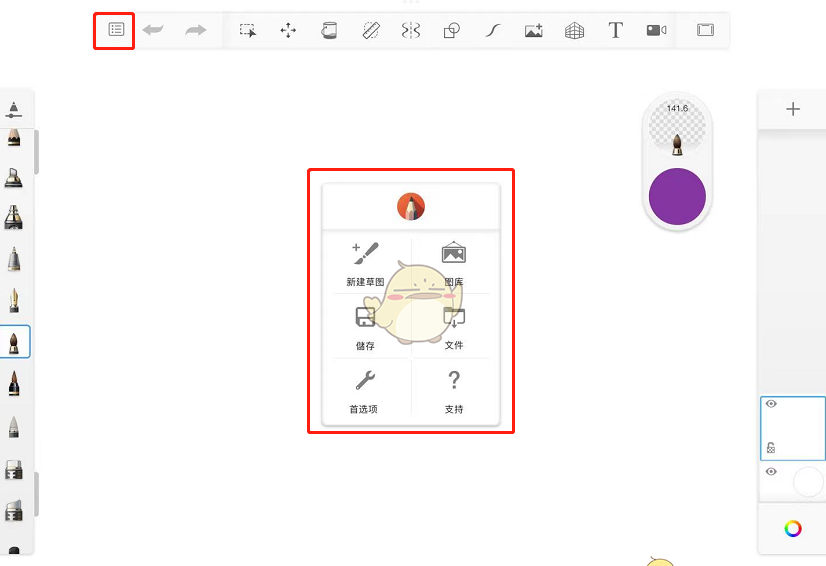Screen dimensions: 826x566
Task: Pick the slanted-top eraser brush
Action: click(x=14, y=510)
